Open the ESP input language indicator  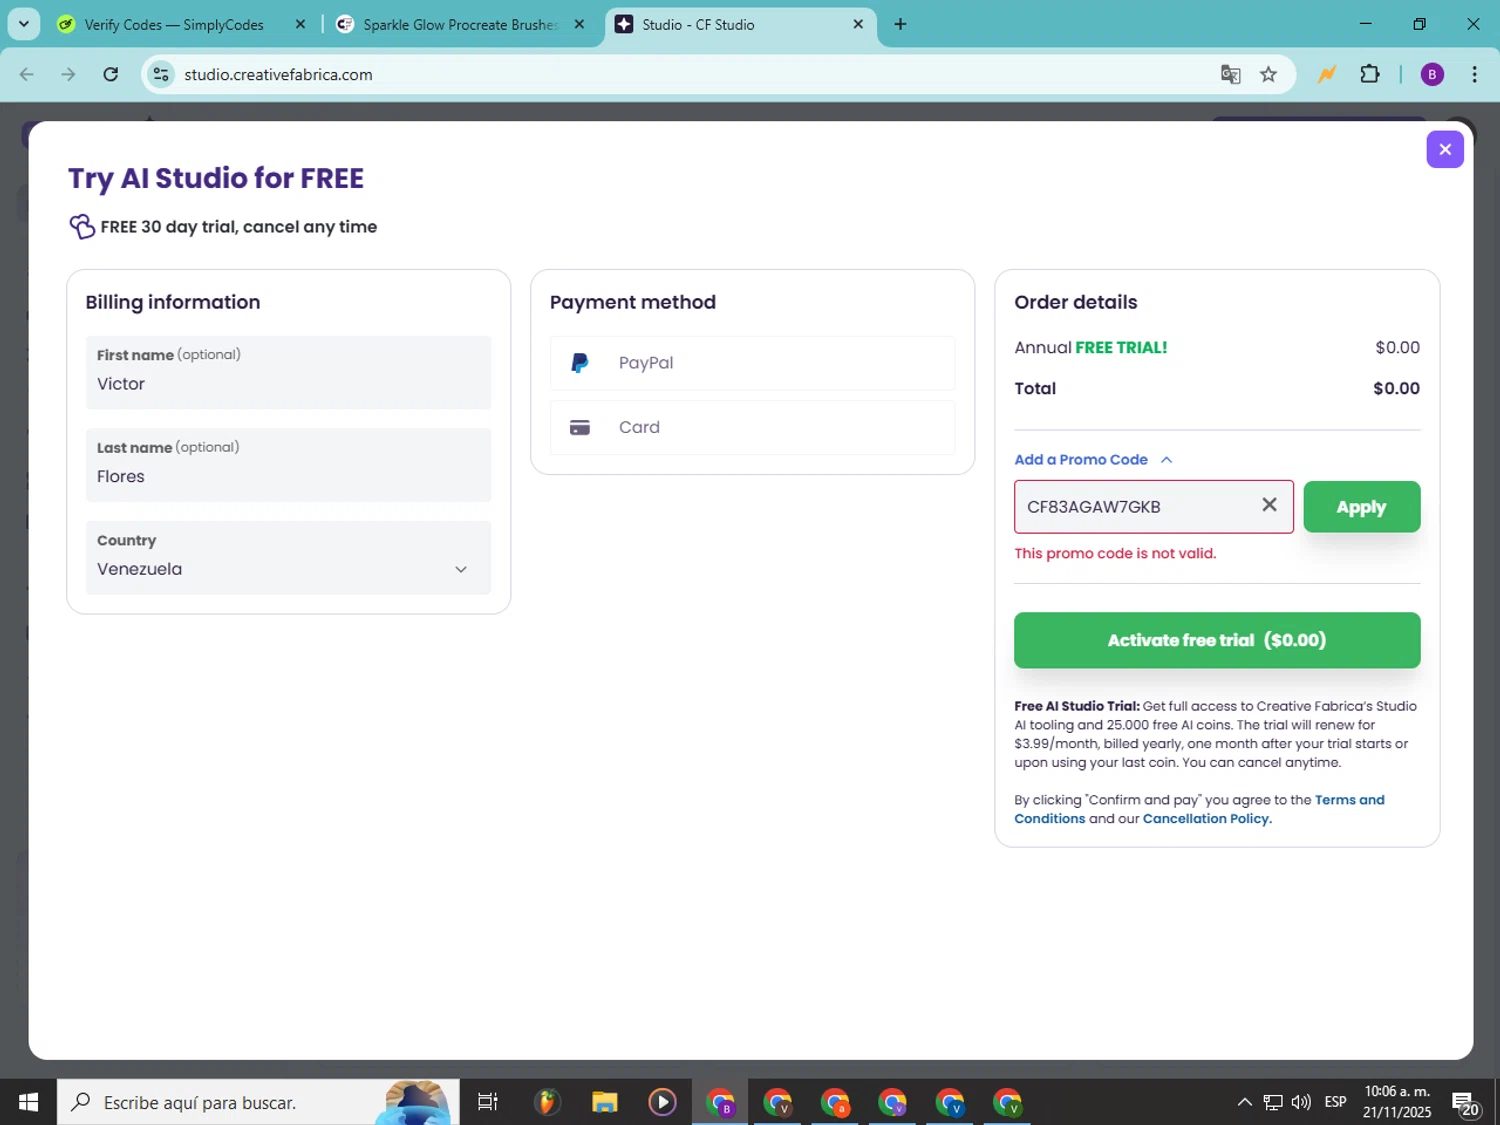point(1335,1102)
